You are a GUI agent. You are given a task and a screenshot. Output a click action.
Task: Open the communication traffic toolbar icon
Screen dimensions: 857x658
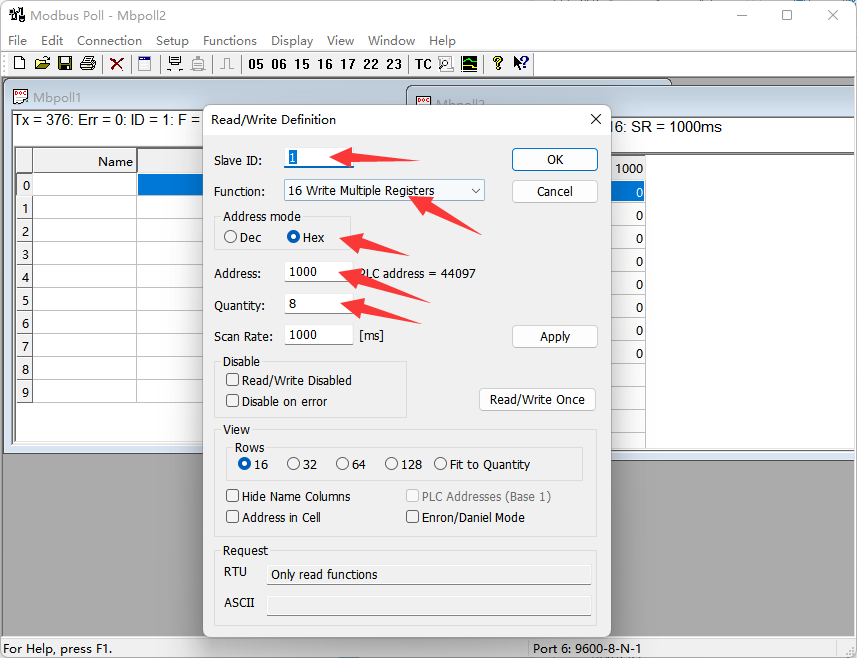point(446,63)
